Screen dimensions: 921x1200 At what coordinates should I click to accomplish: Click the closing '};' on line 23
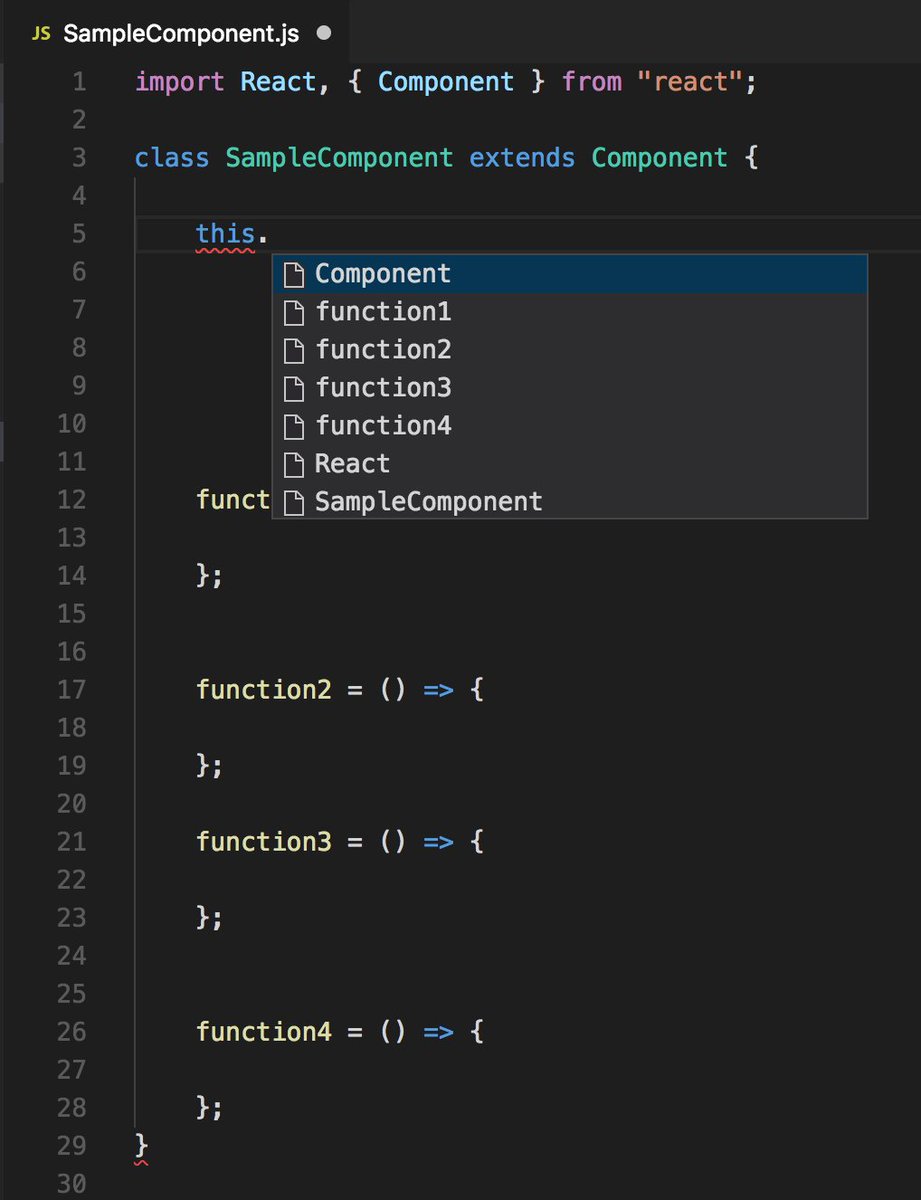click(209, 918)
